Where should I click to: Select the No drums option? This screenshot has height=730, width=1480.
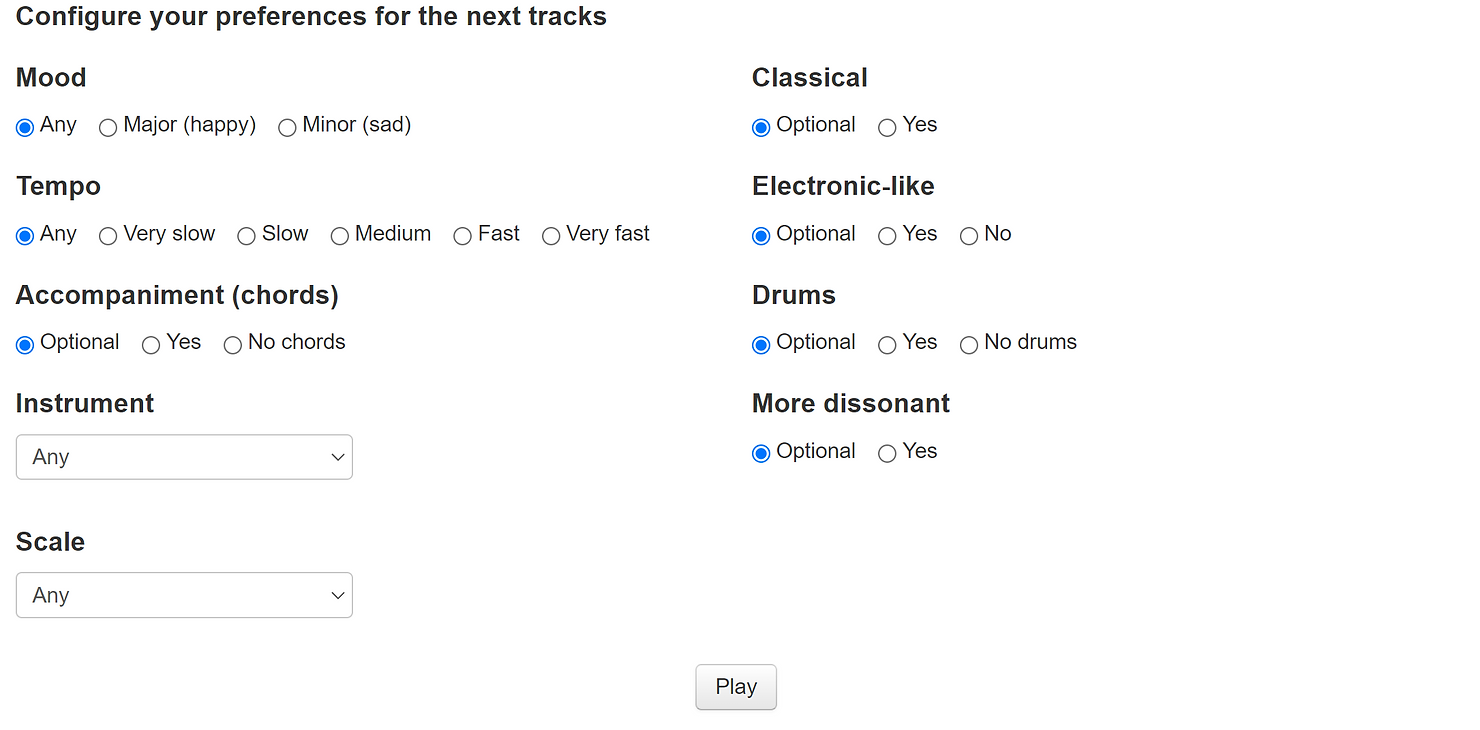coord(969,345)
